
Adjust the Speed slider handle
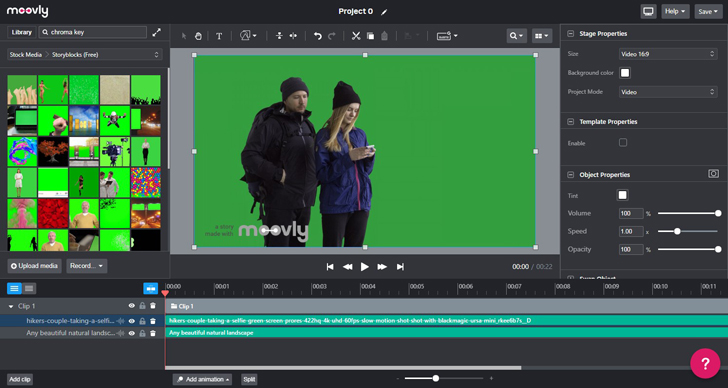click(677, 231)
